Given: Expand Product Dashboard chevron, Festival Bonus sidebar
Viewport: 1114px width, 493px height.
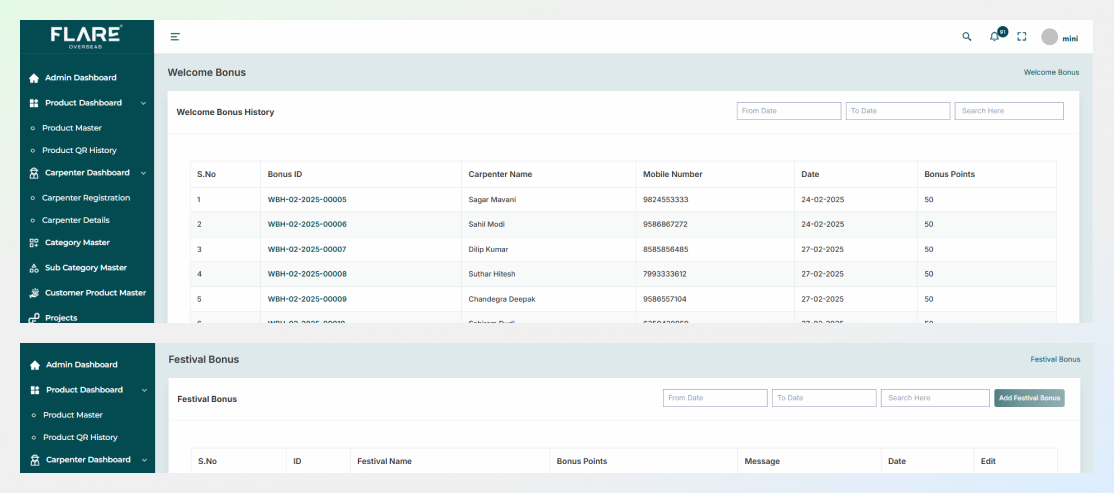Looking at the screenshot, I should point(144,390).
